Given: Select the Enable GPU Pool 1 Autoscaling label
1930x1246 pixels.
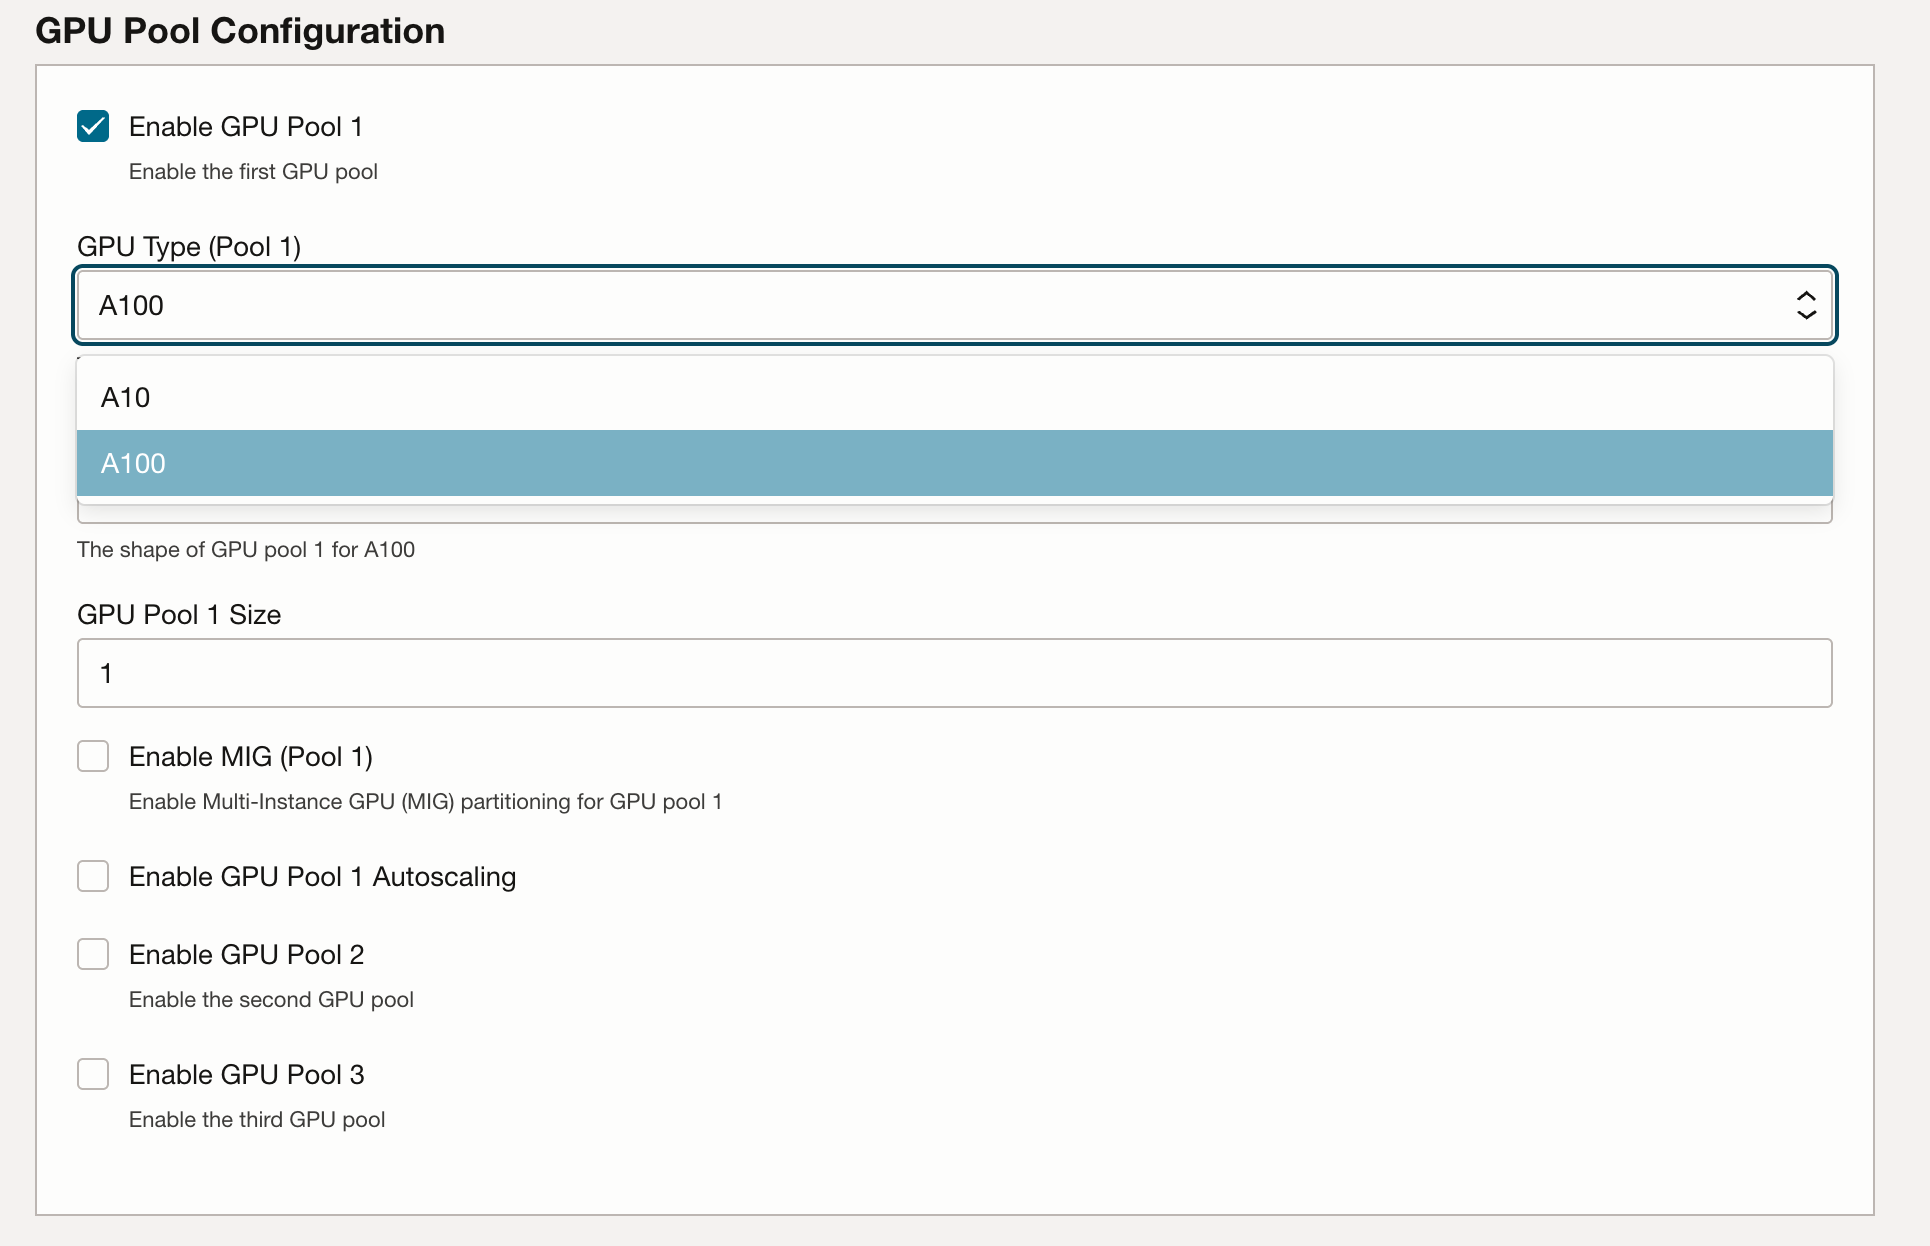Looking at the screenshot, I should pyautogui.click(x=321, y=876).
